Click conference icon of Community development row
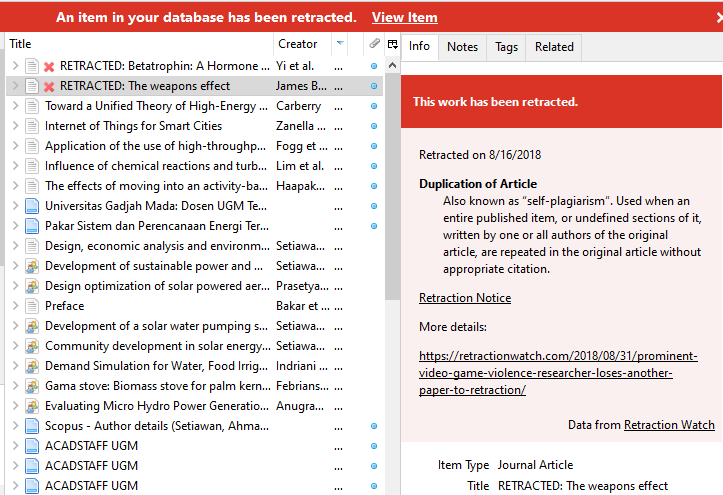This screenshot has height=495, width=723. (x=32, y=346)
